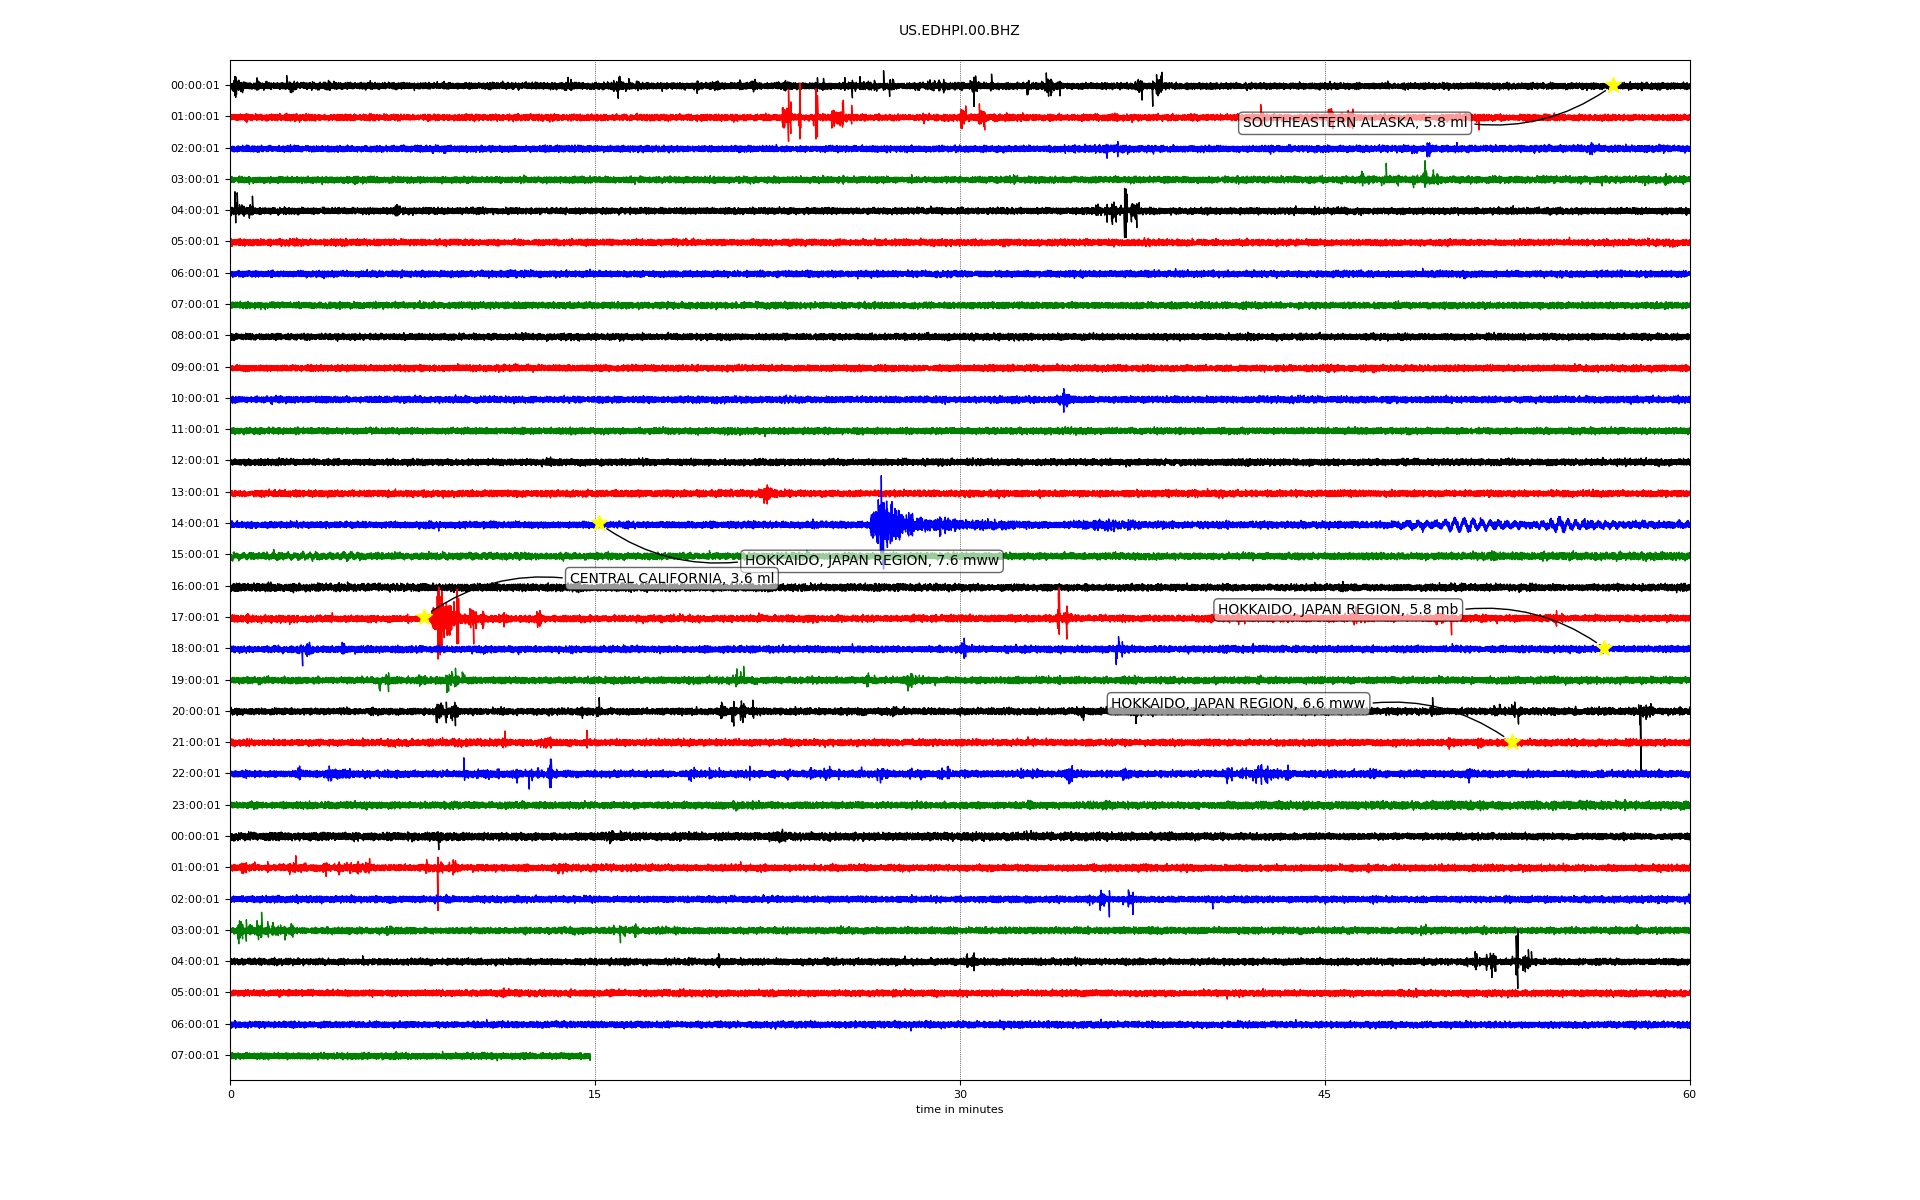1920x1200 pixels.
Task: Click the Southeastern Alaska 5.8 ml label
Action: click(x=1354, y=123)
